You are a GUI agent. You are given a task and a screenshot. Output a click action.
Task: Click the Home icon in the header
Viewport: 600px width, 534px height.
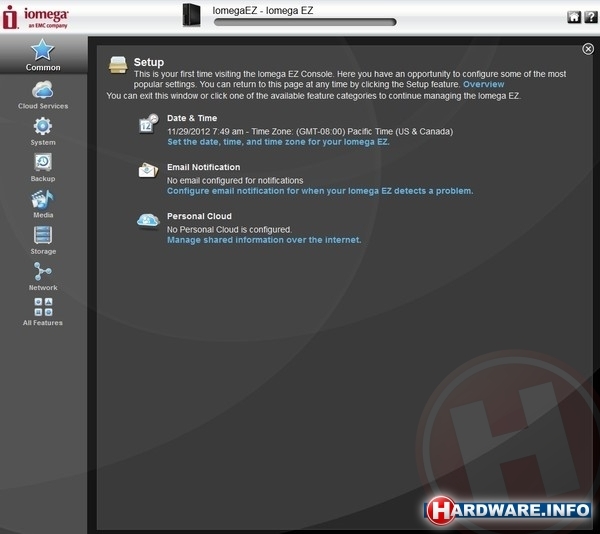[574, 17]
